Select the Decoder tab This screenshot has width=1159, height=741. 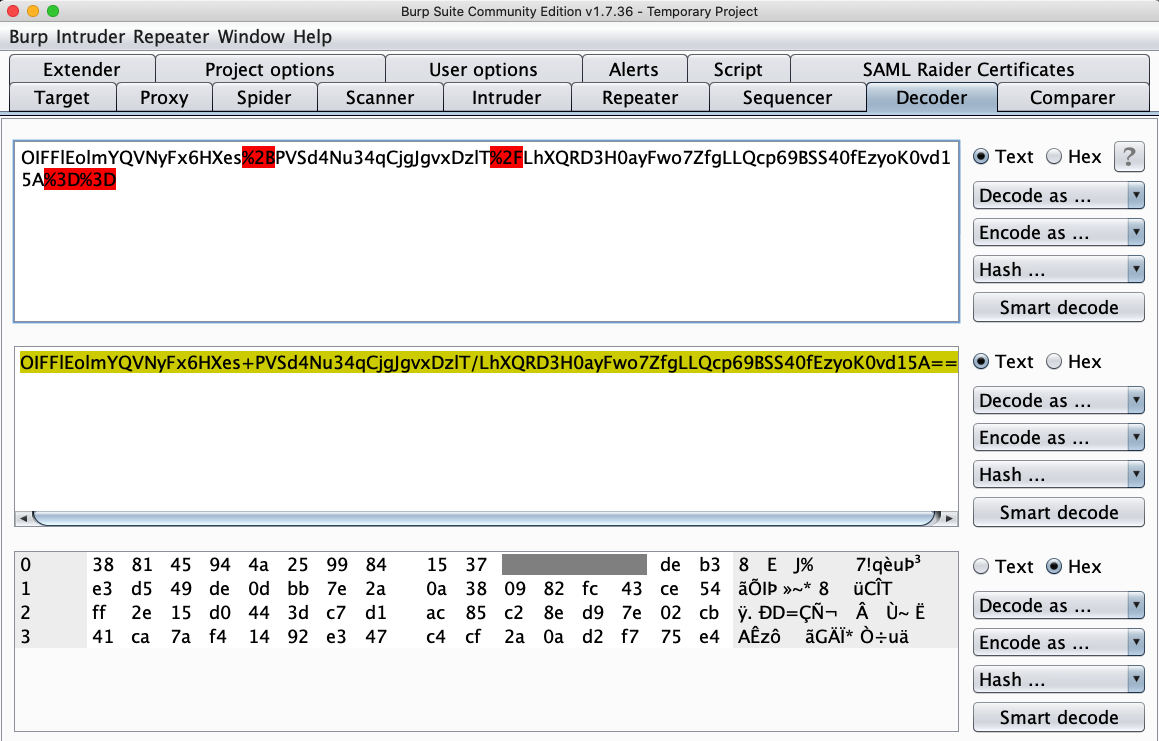931,98
